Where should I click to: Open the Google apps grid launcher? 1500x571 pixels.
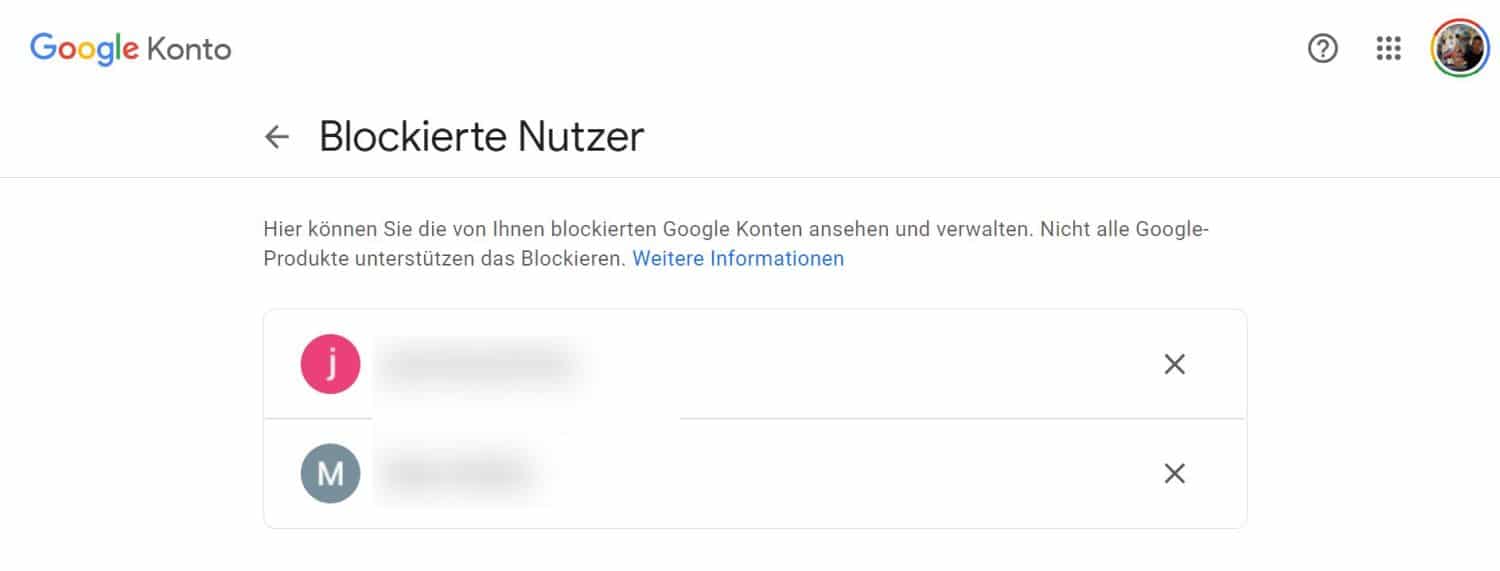(1389, 48)
